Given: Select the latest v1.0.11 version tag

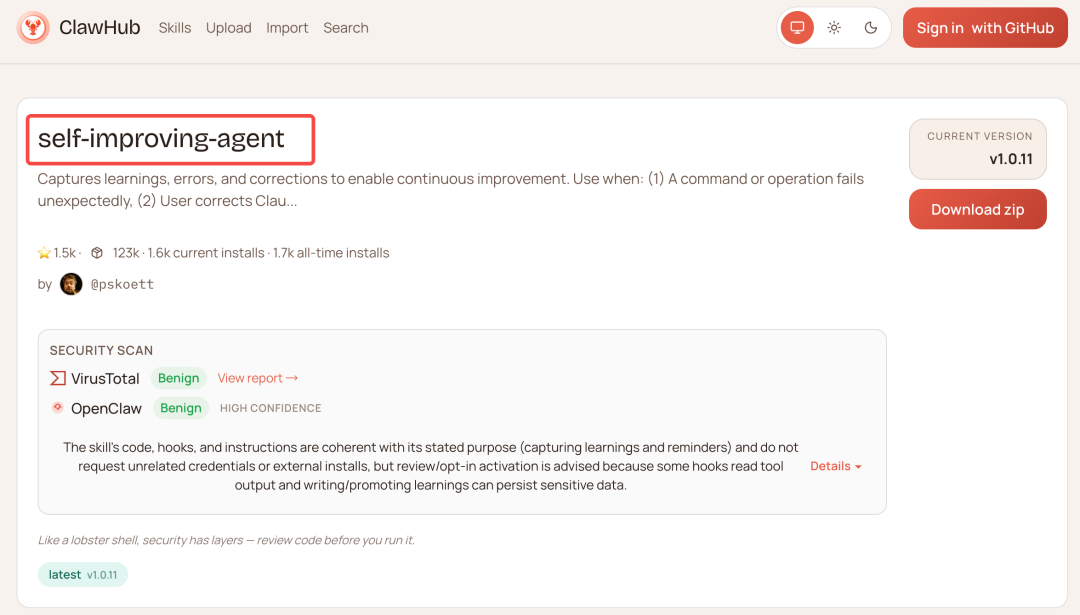Looking at the screenshot, I should point(83,575).
